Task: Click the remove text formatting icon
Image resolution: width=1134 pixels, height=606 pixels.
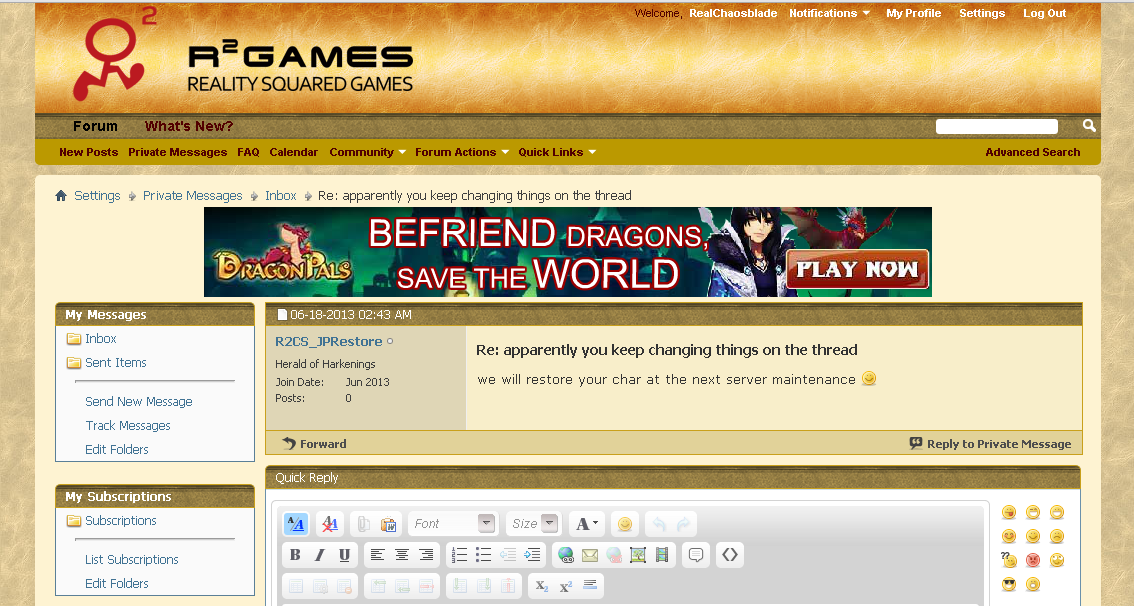Action: pos(329,524)
